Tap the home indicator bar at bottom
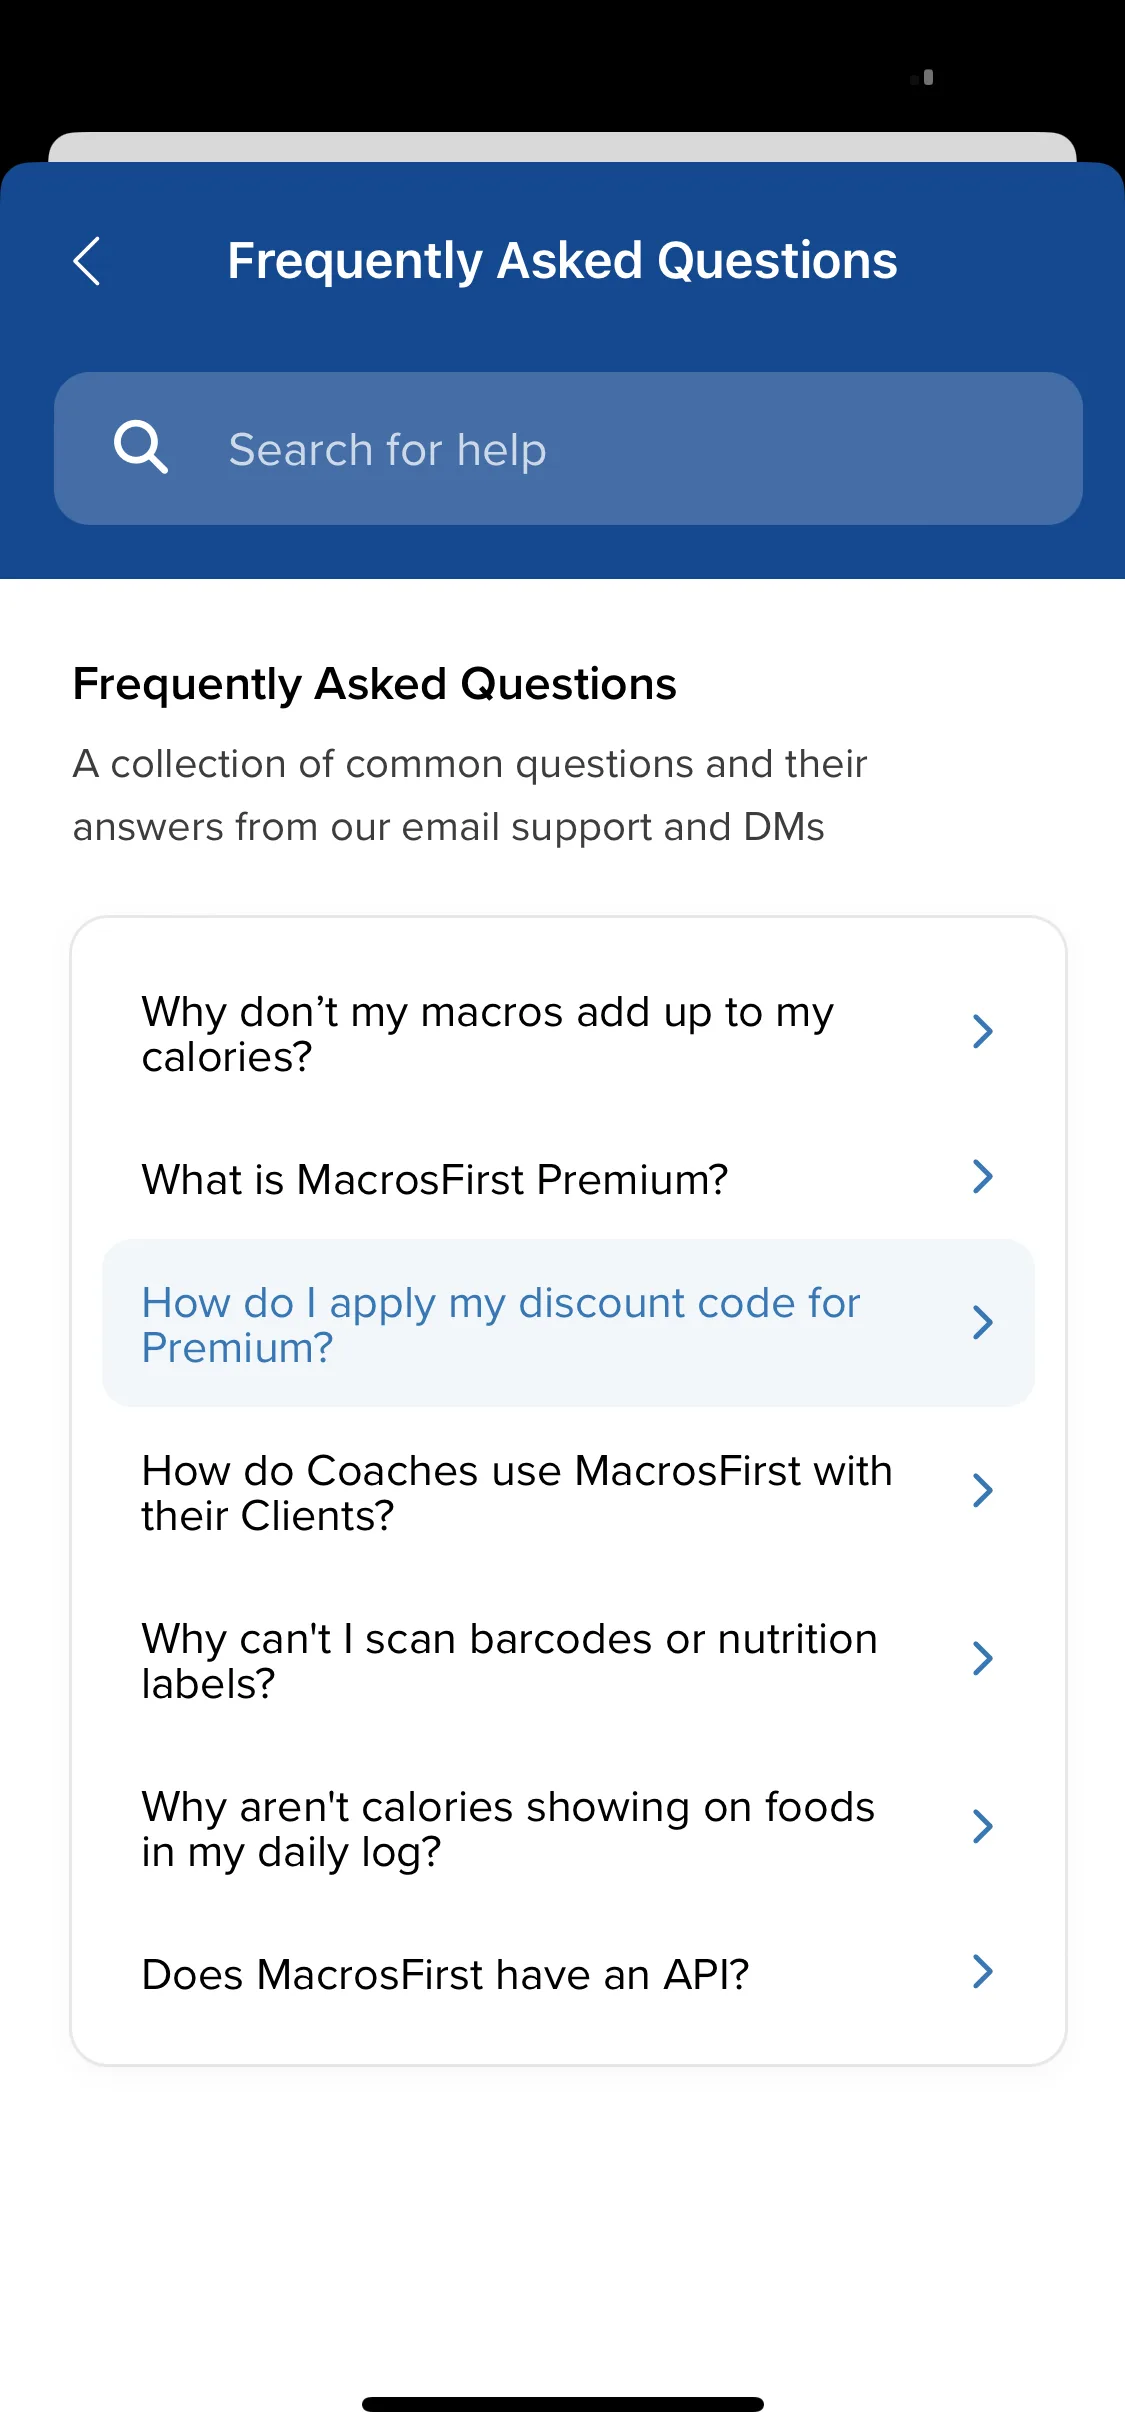Screen dimensions: 1125x2436 point(563,2404)
